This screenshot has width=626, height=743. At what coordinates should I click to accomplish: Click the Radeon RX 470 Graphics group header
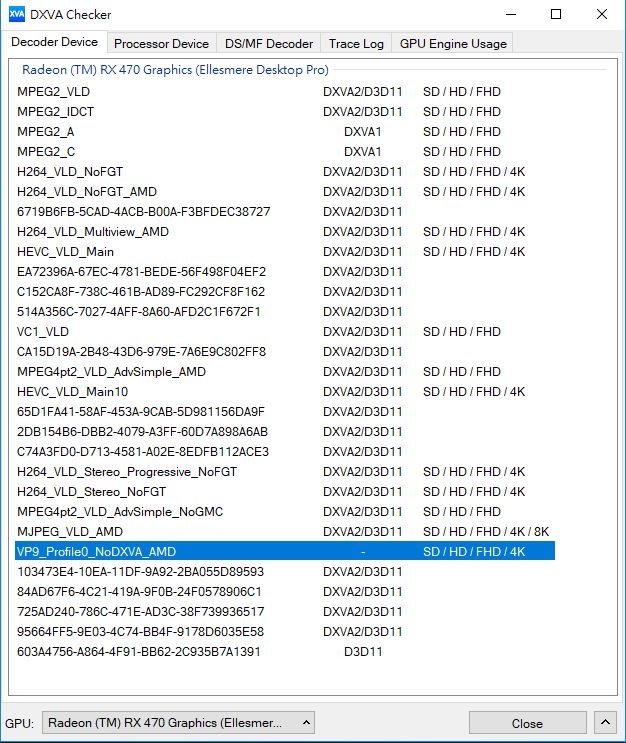(175, 70)
